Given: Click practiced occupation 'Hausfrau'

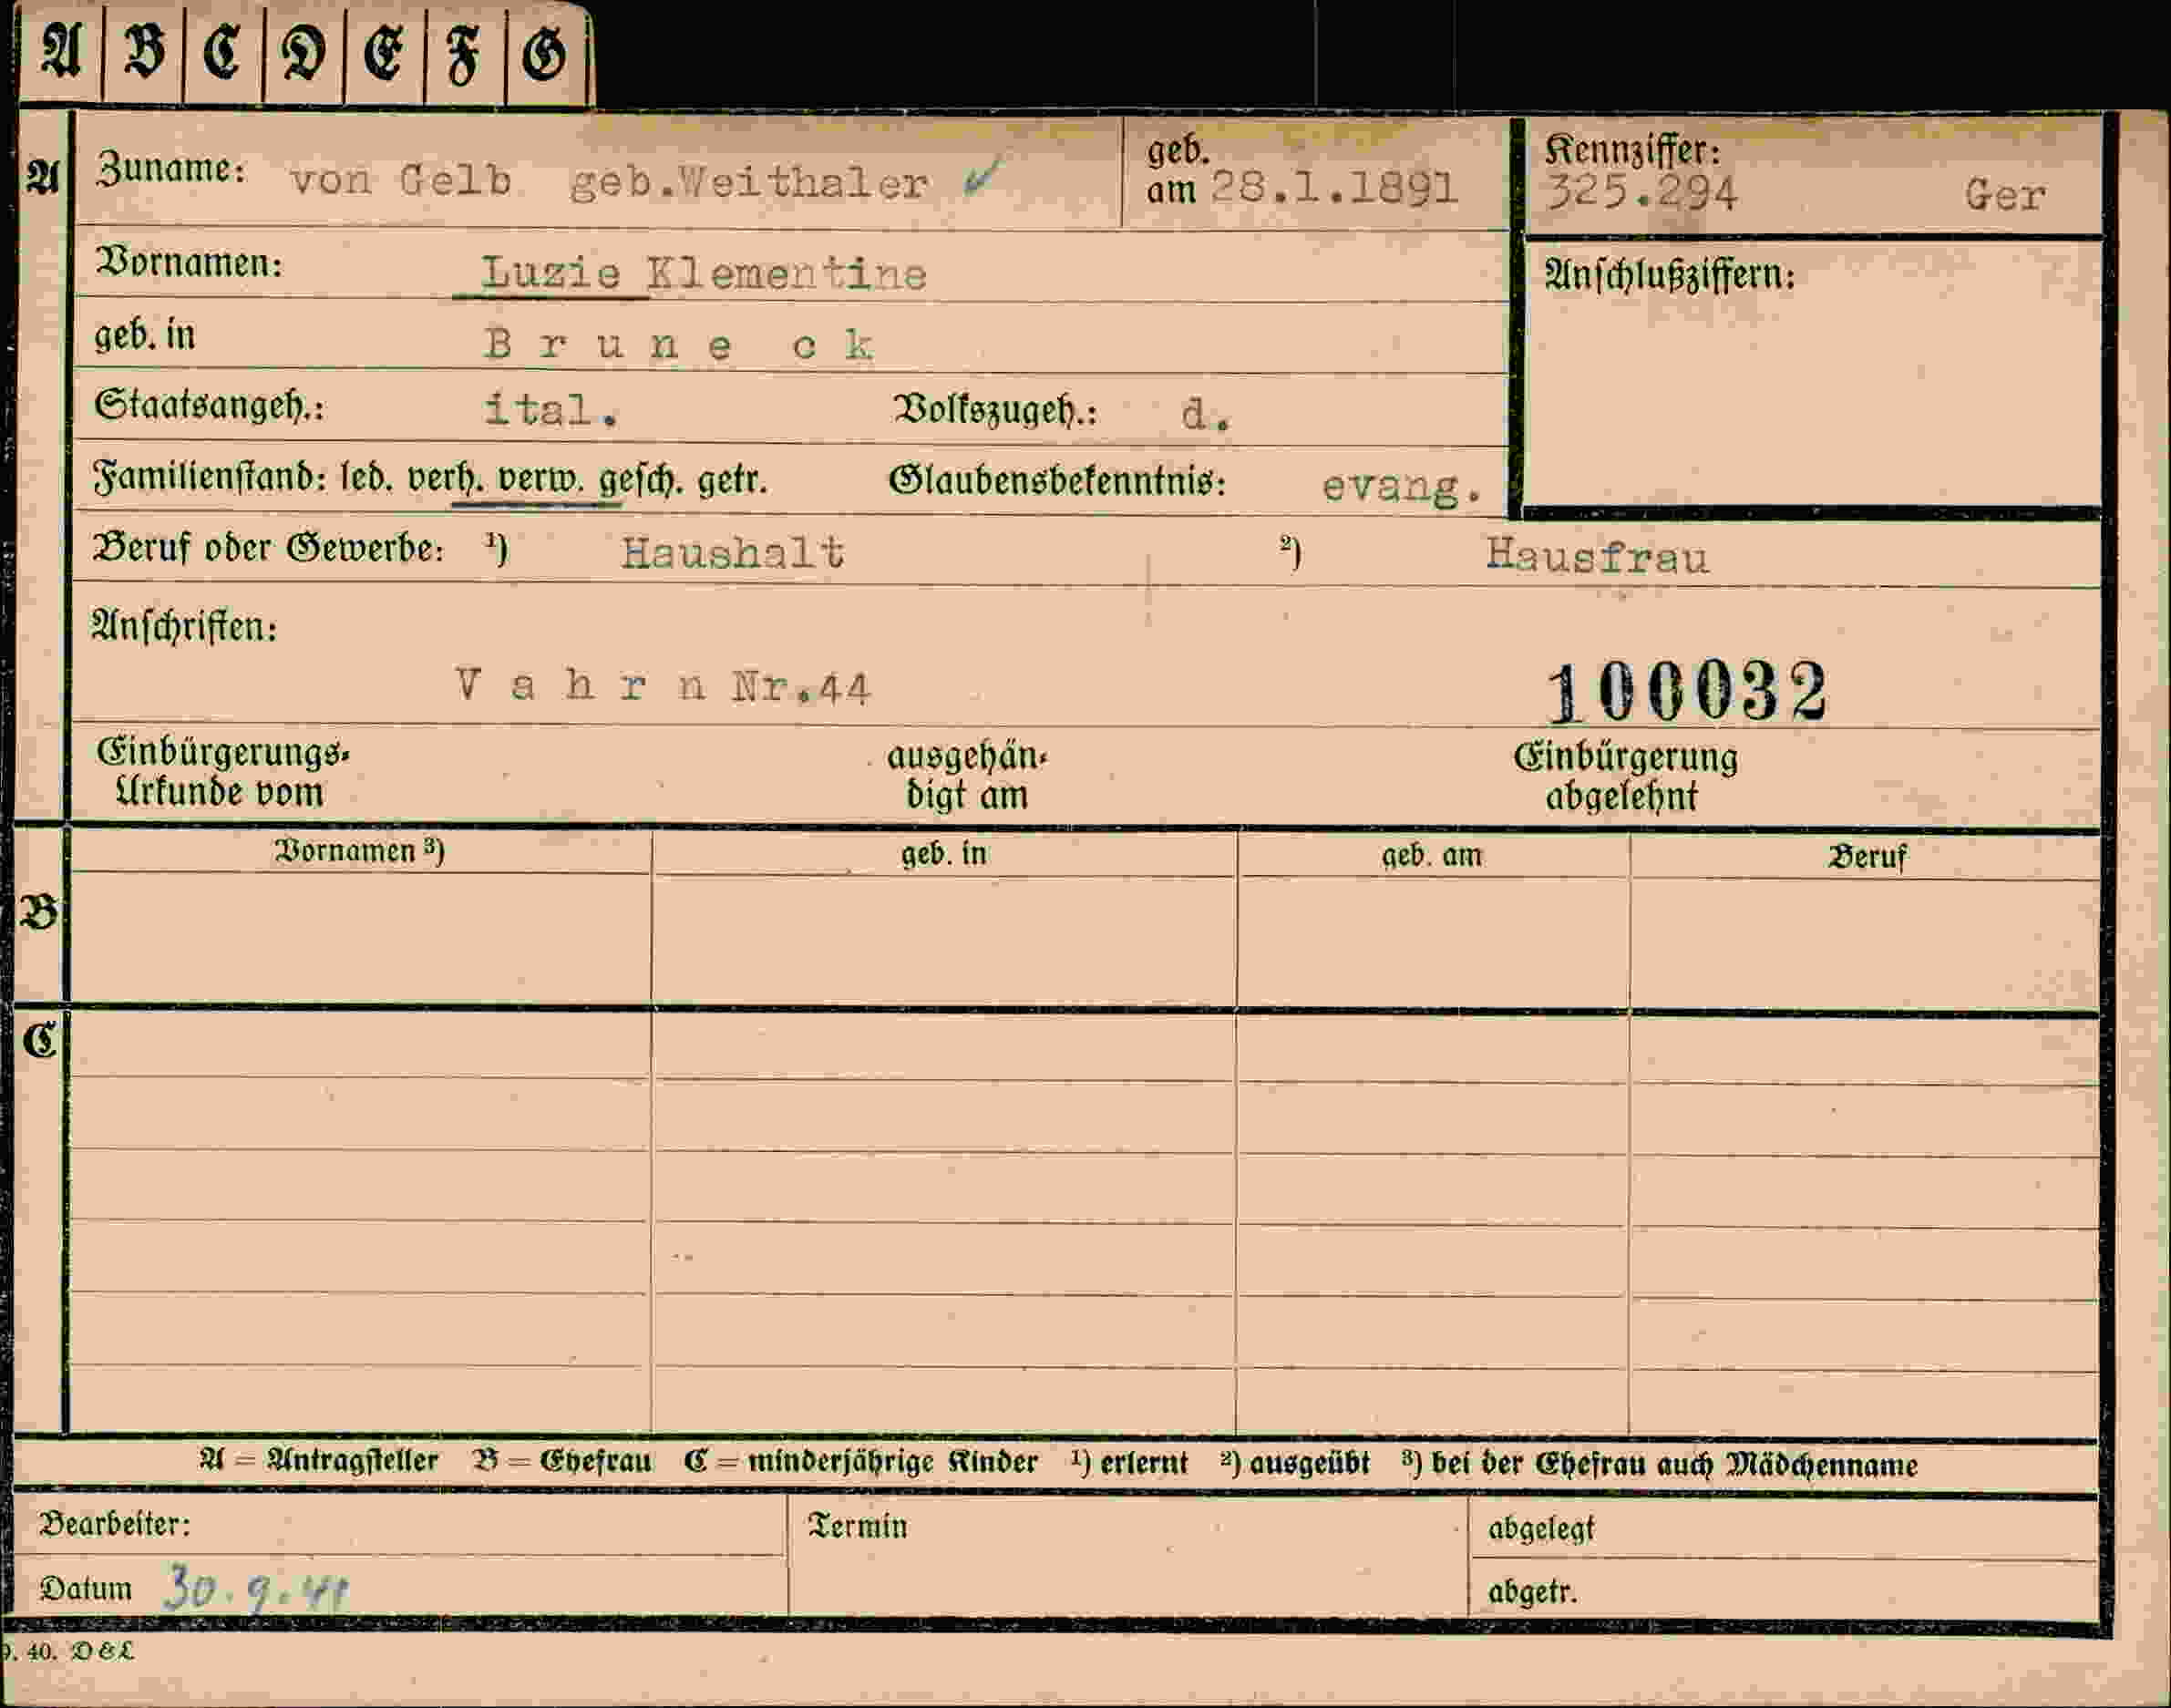Looking at the screenshot, I should pyautogui.click(x=1597, y=556).
